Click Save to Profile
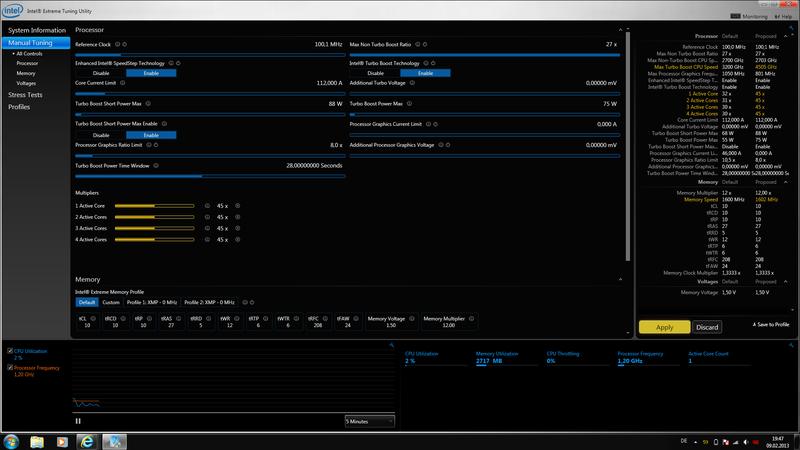This screenshot has height=450, width=800. 771,324
